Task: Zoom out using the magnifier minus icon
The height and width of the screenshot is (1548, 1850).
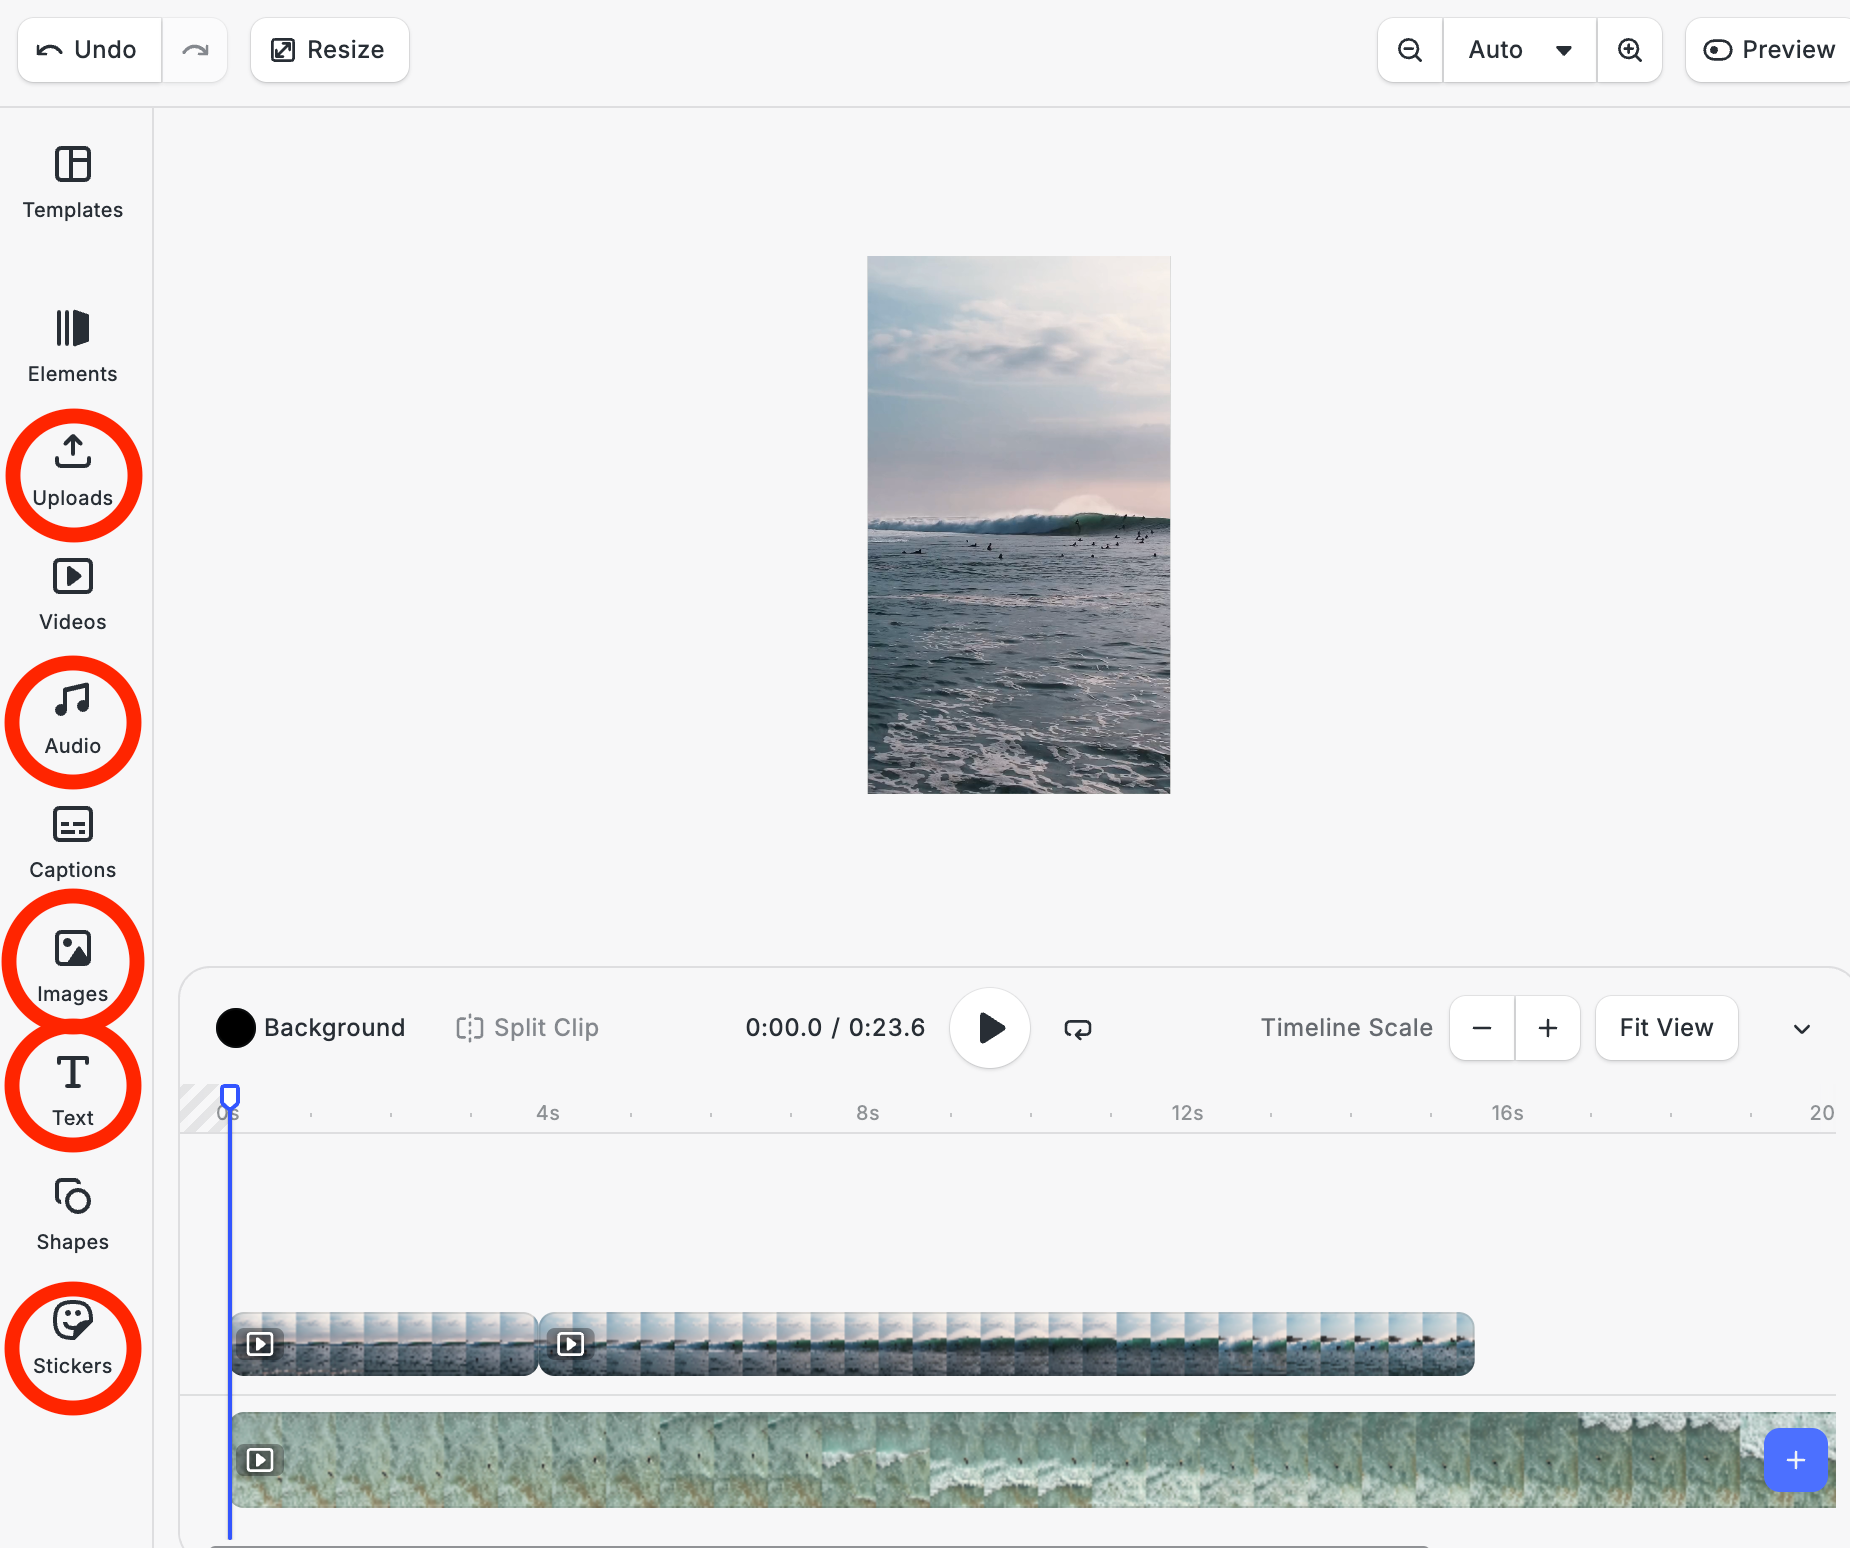Action: [1409, 49]
